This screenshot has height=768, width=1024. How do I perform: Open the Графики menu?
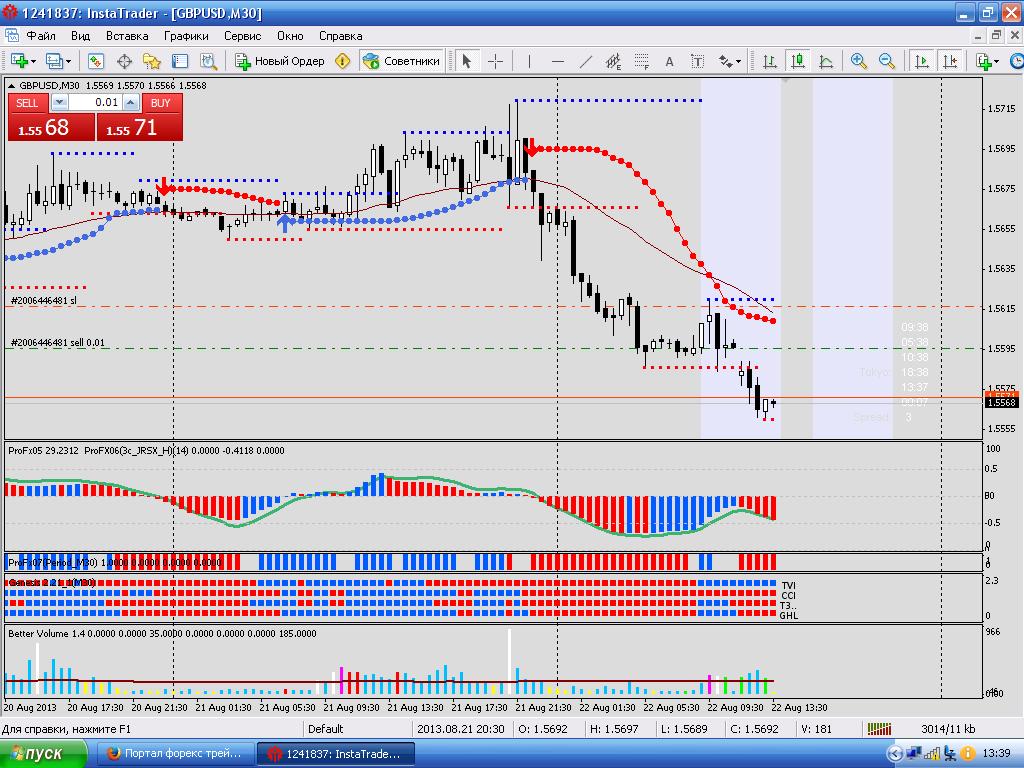tap(186, 36)
